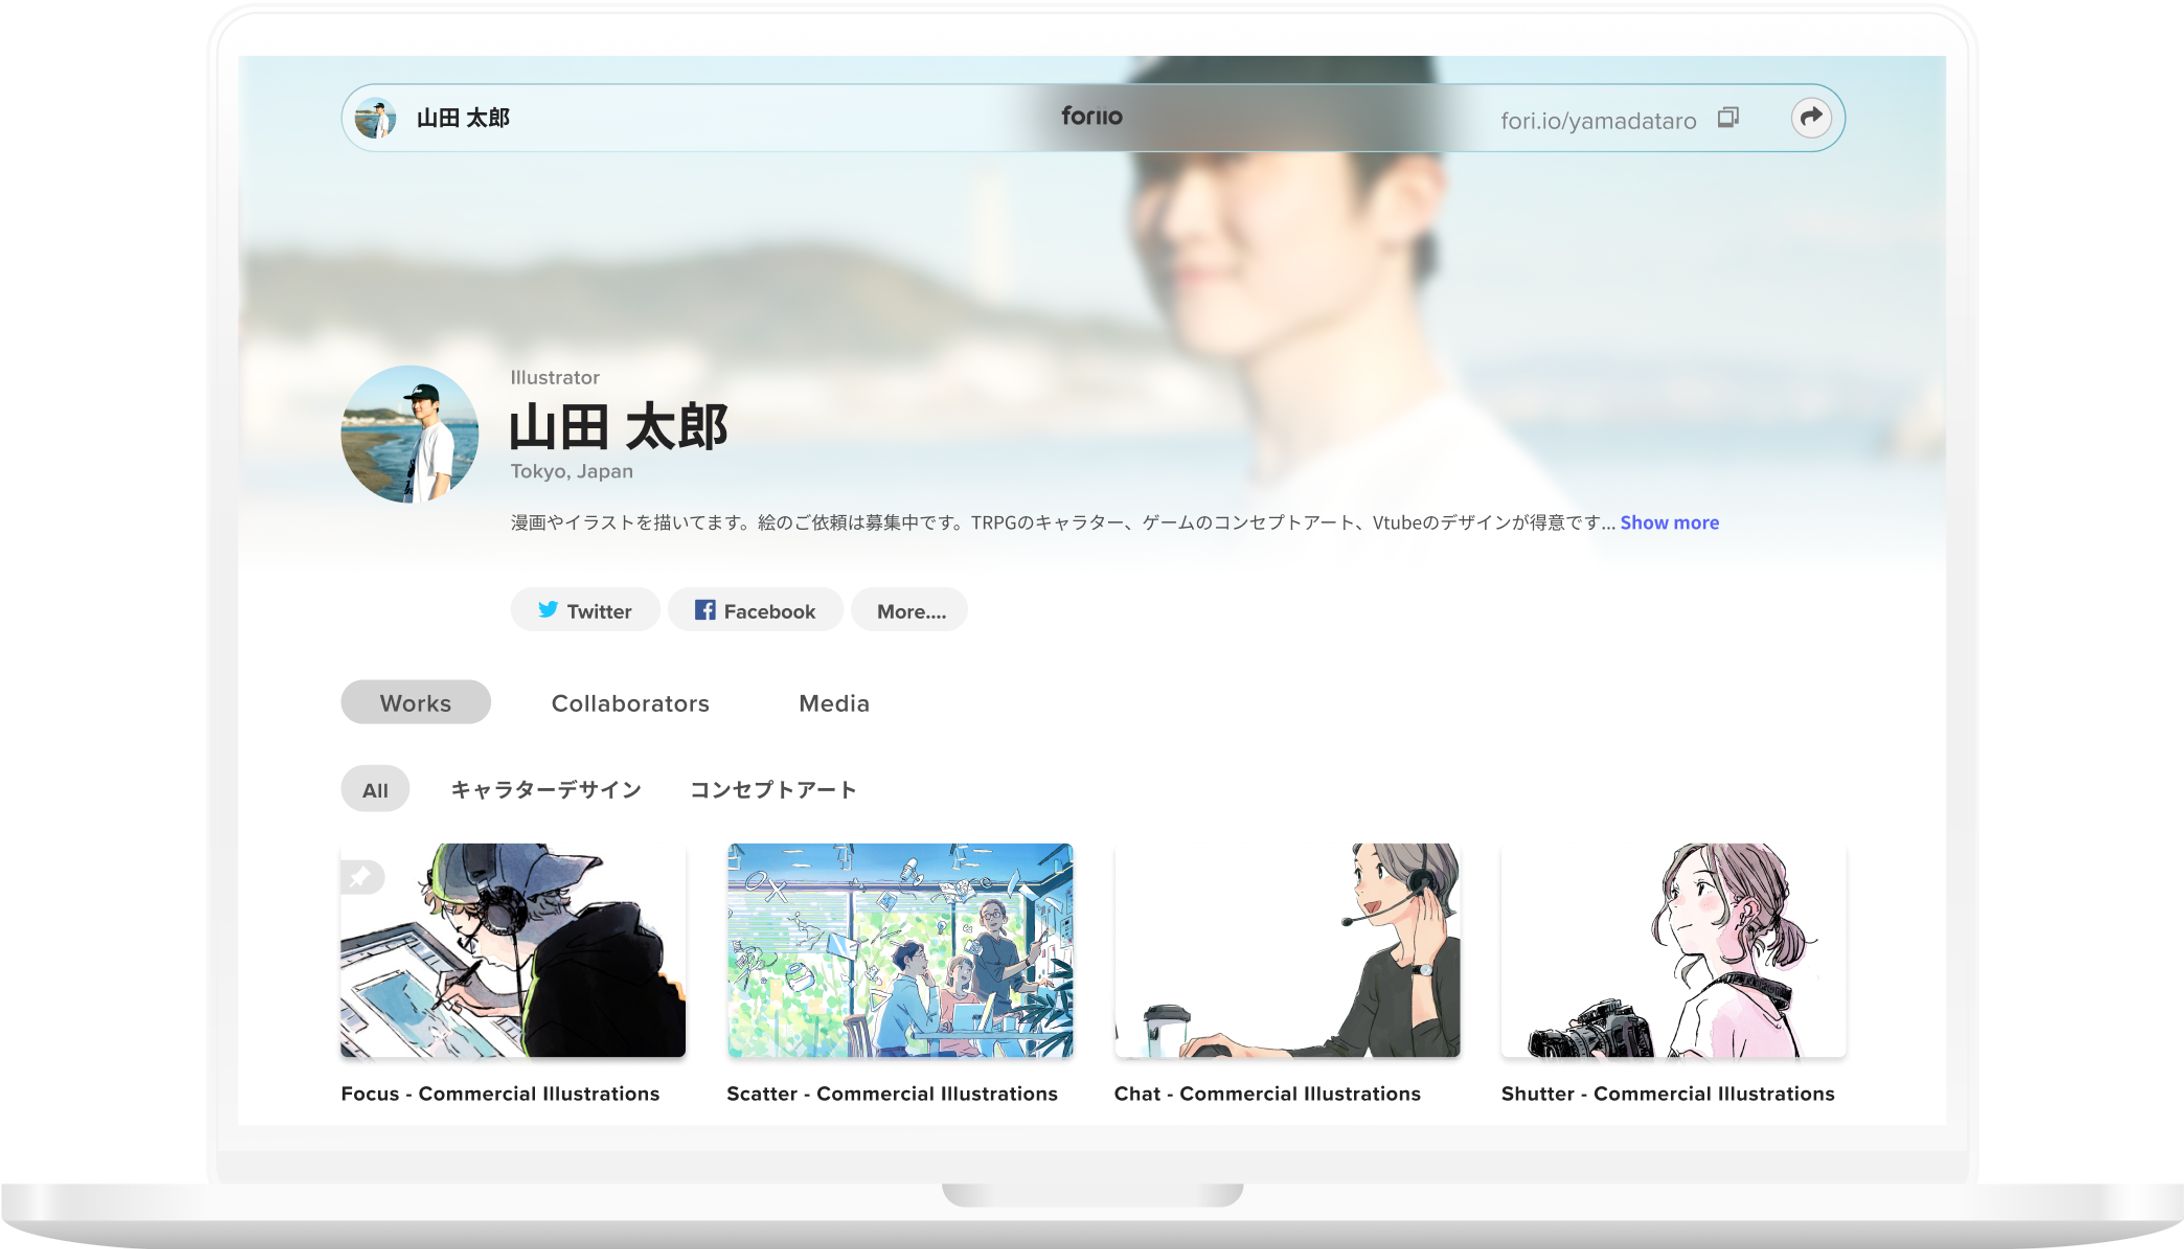This screenshot has height=1249, width=2184.
Task: Open the Twitter profile button
Action: coord(585,610)
